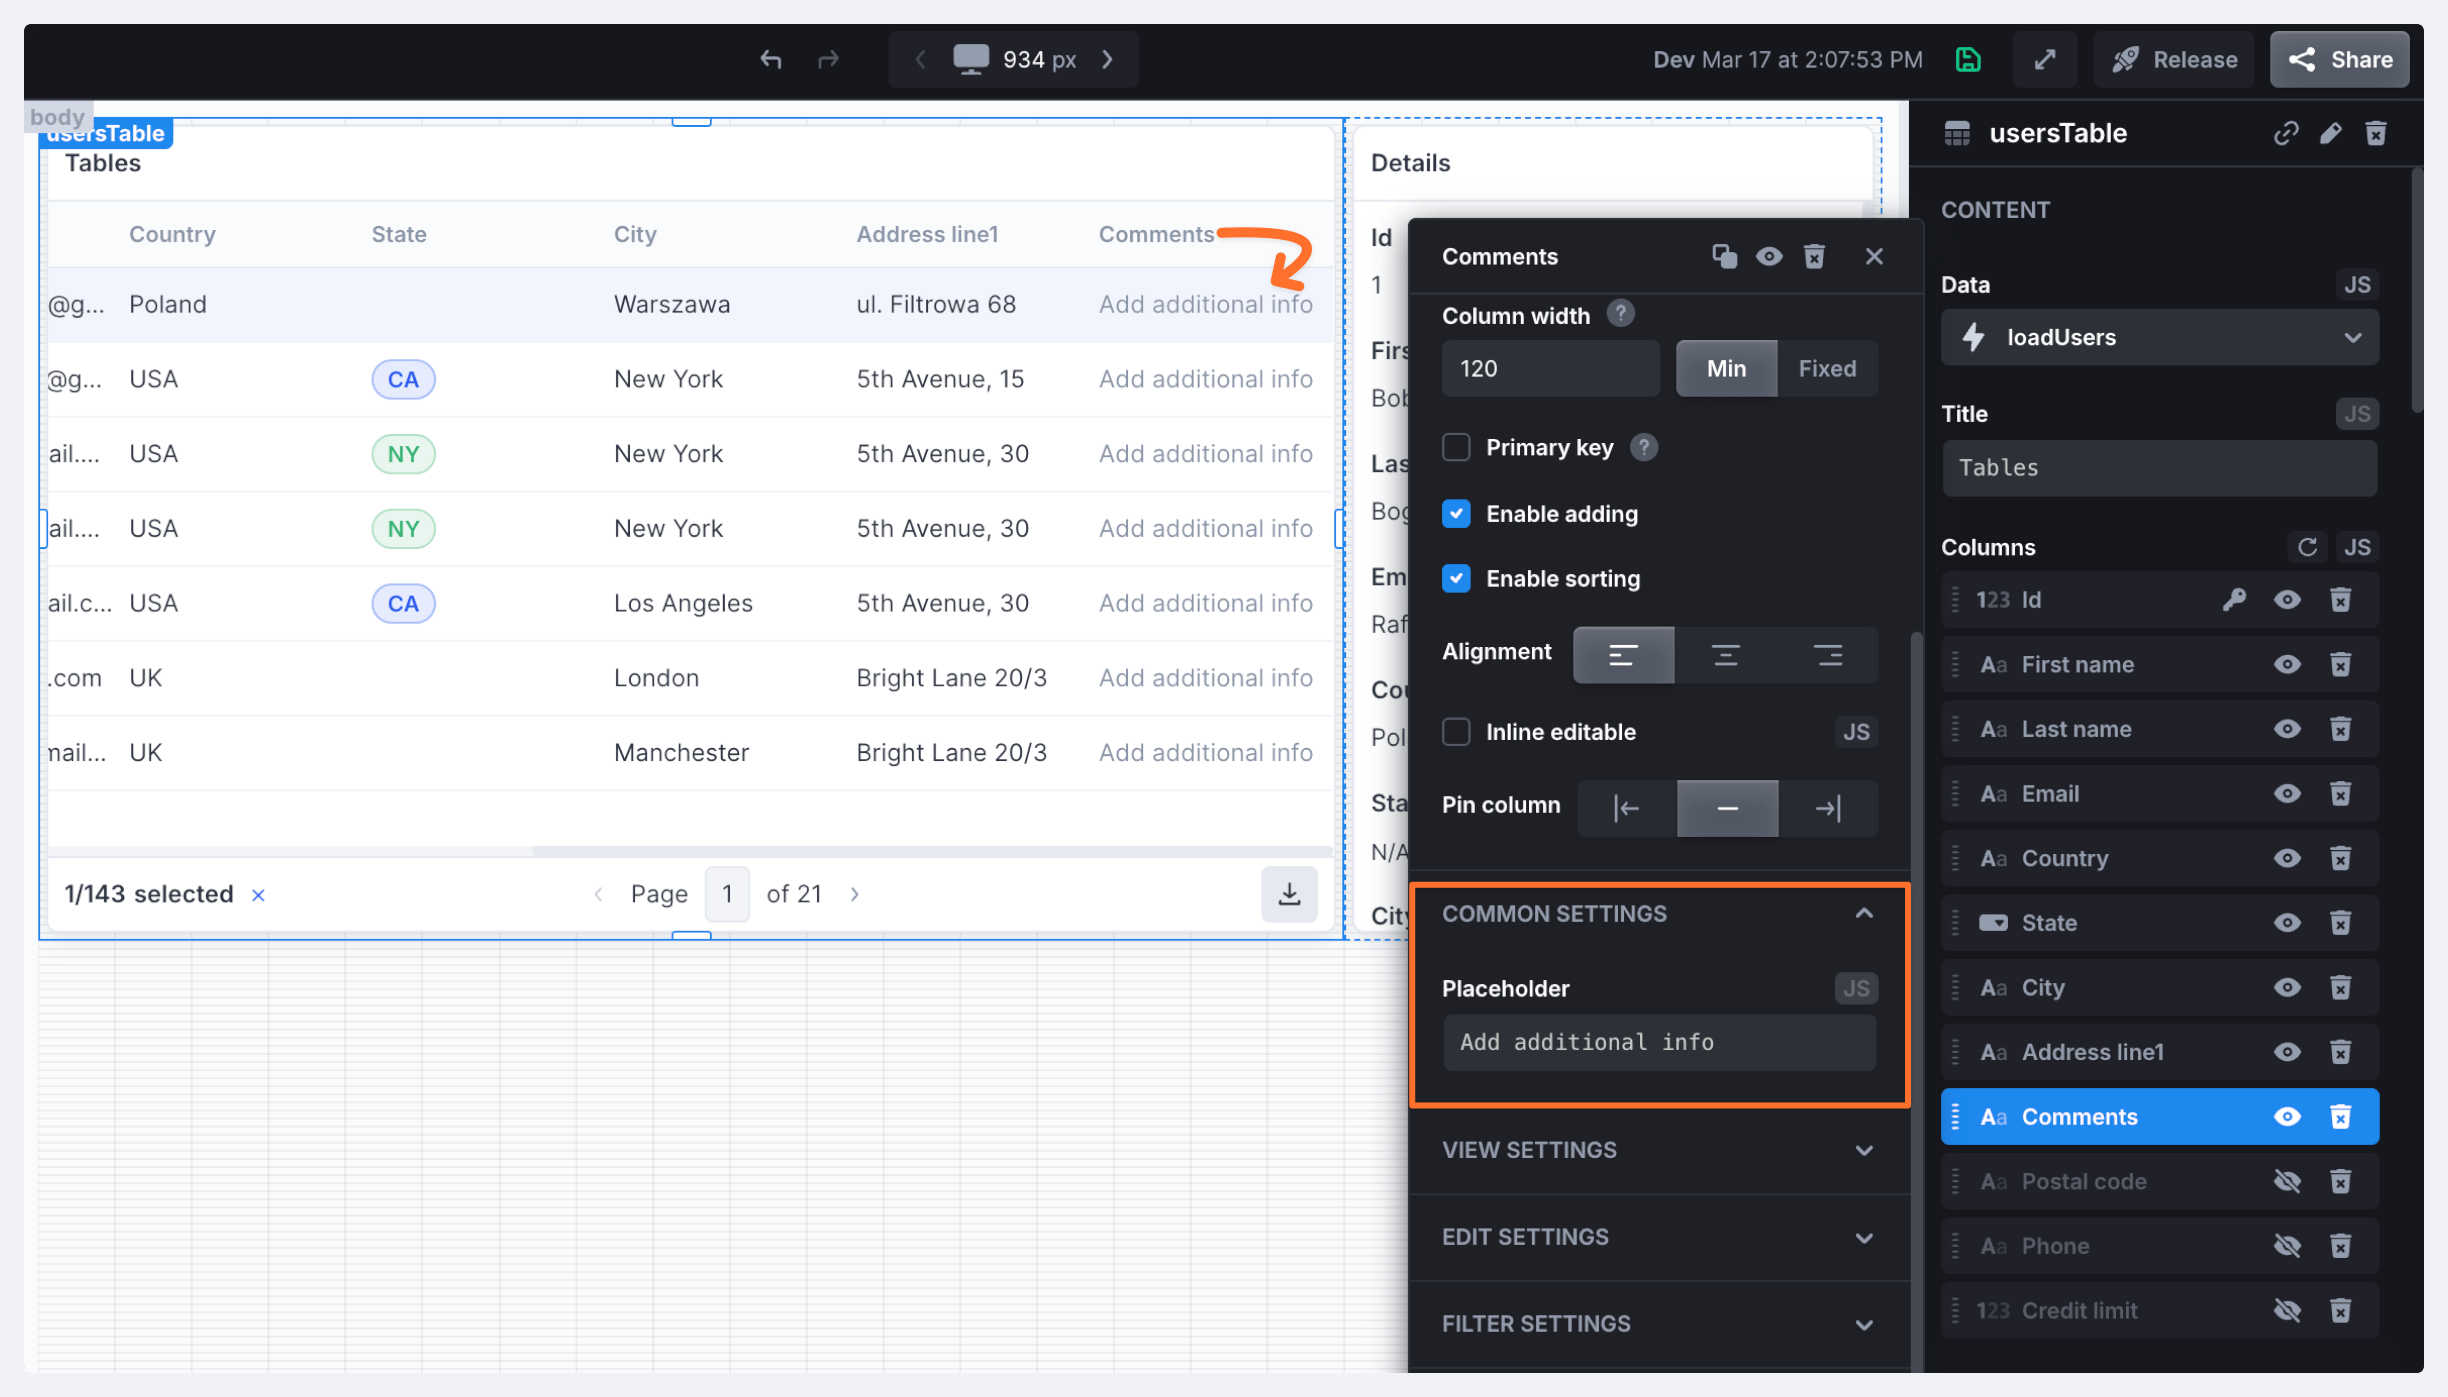Switch column width mode to Fixed
The height and width of the screenshot is (1397, 2448).
point(1827,368)
